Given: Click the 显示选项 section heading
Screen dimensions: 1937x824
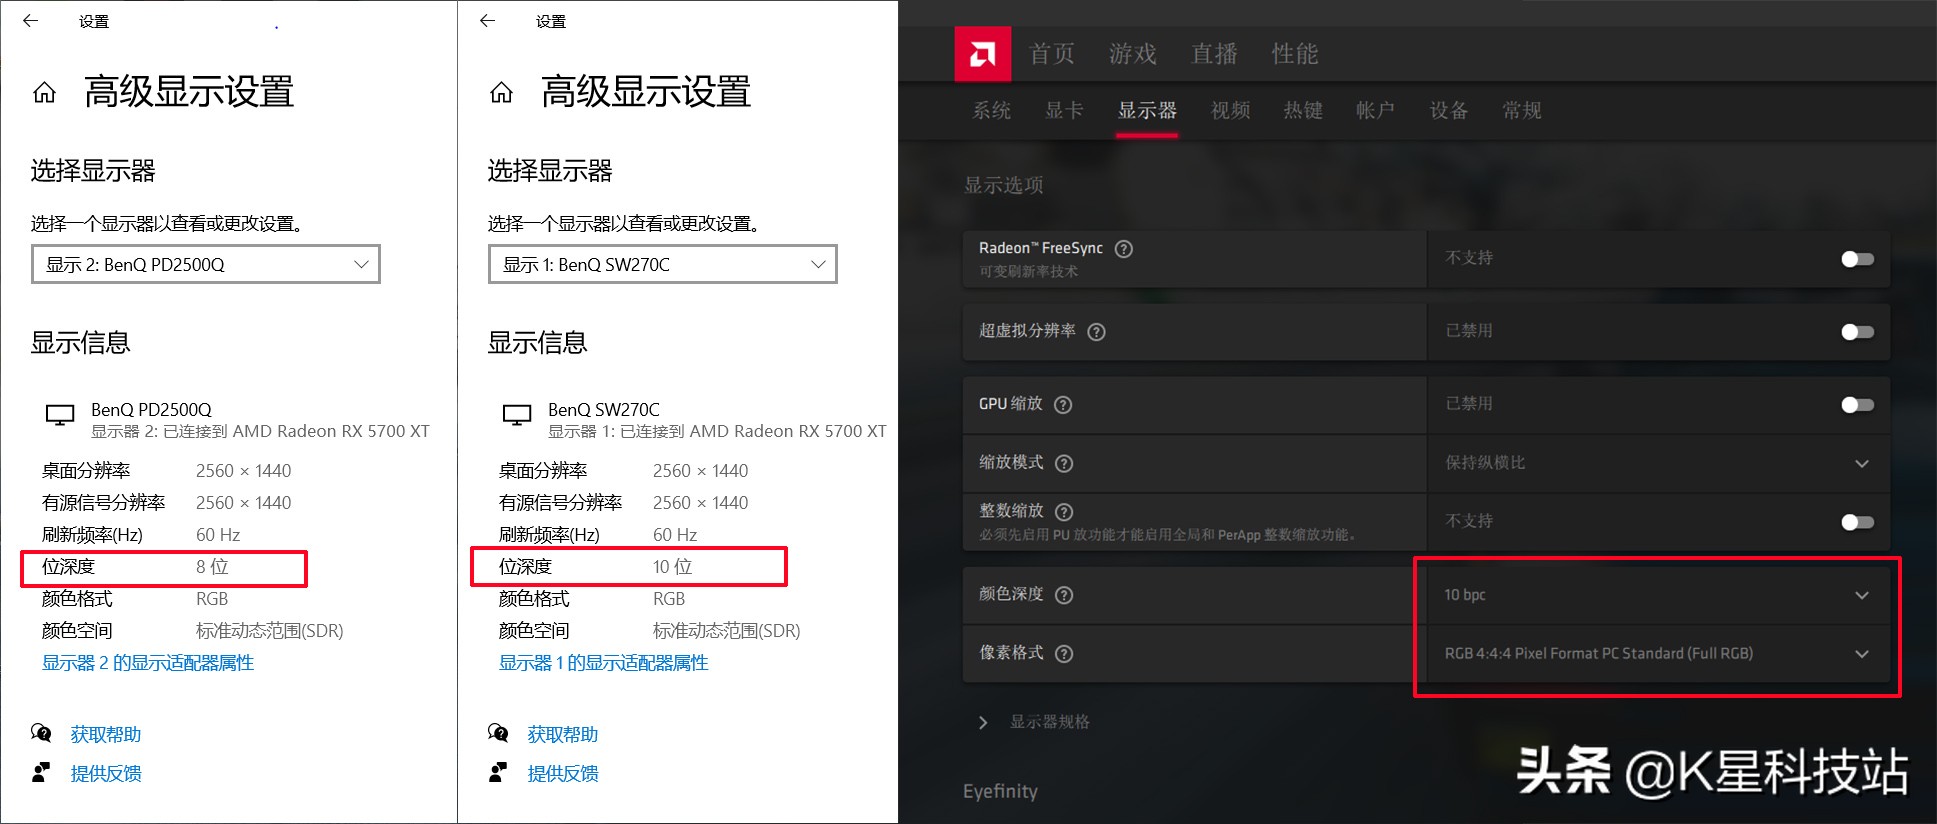Looking at the screenshot, I should point(1003,185).
